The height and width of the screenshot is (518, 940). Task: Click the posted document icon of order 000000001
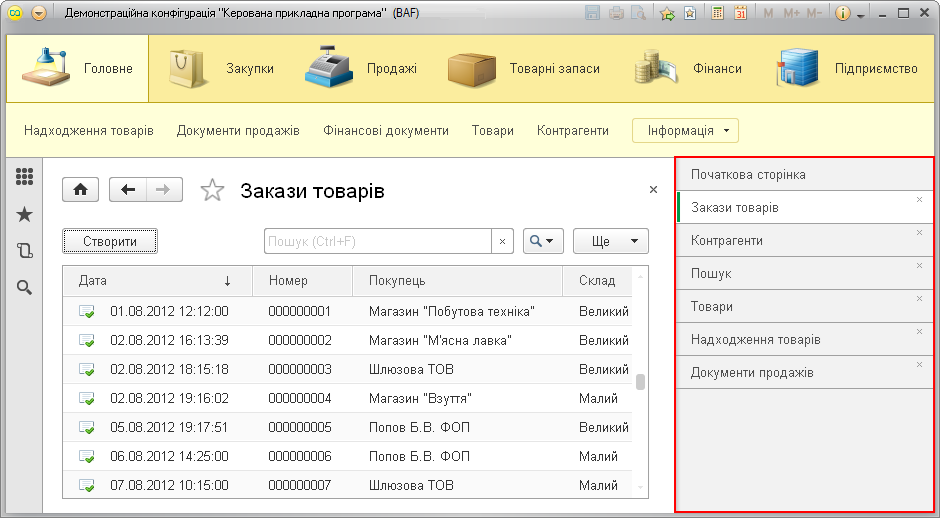[87, 312]
